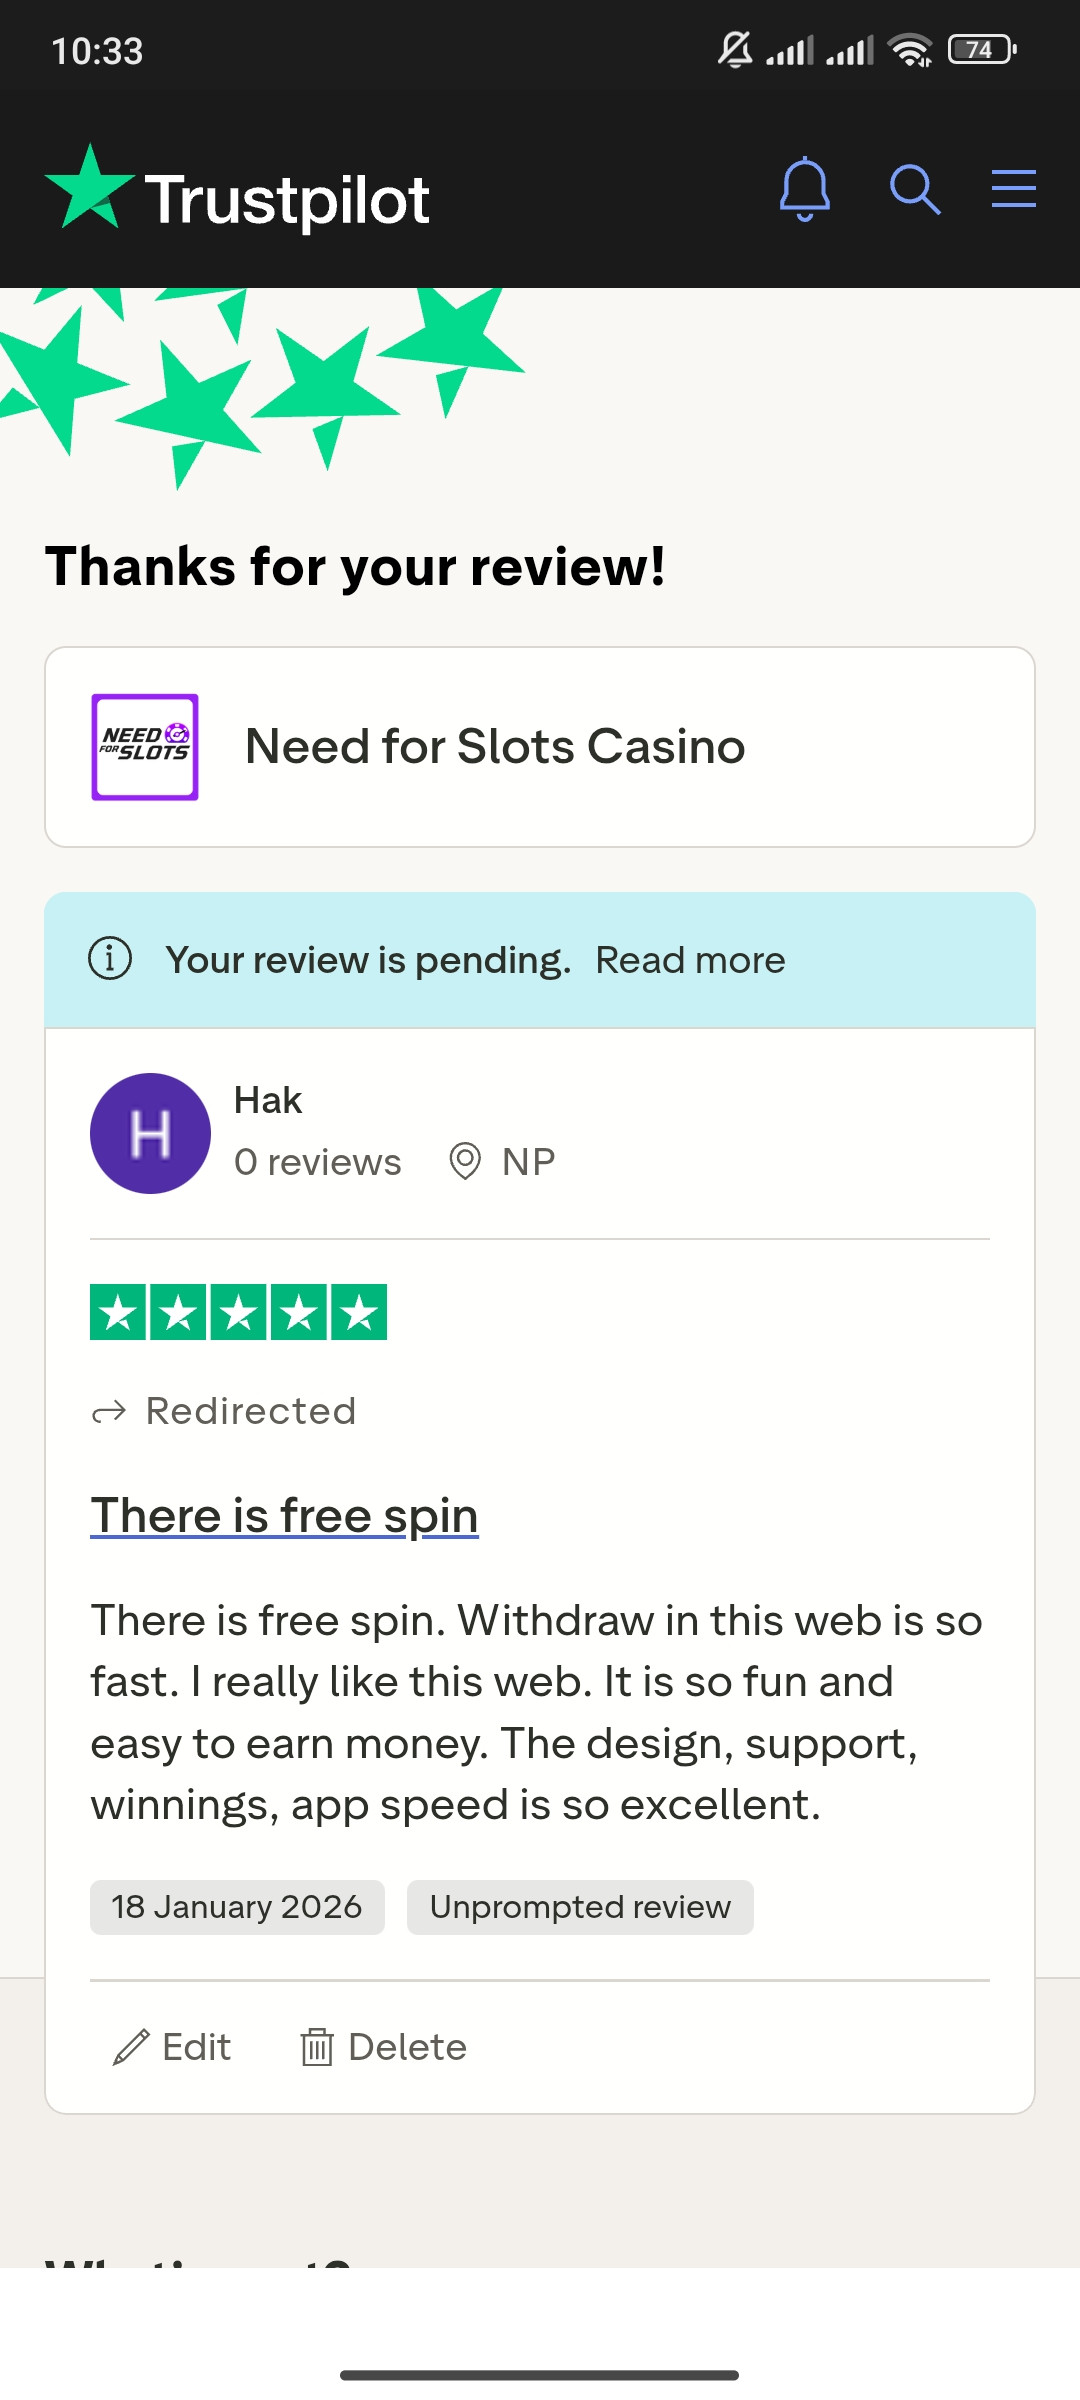Screen dimensions: 1080x2400
Task: Tap the Redirected arrow icon
Action: [x=109, y=1412]
